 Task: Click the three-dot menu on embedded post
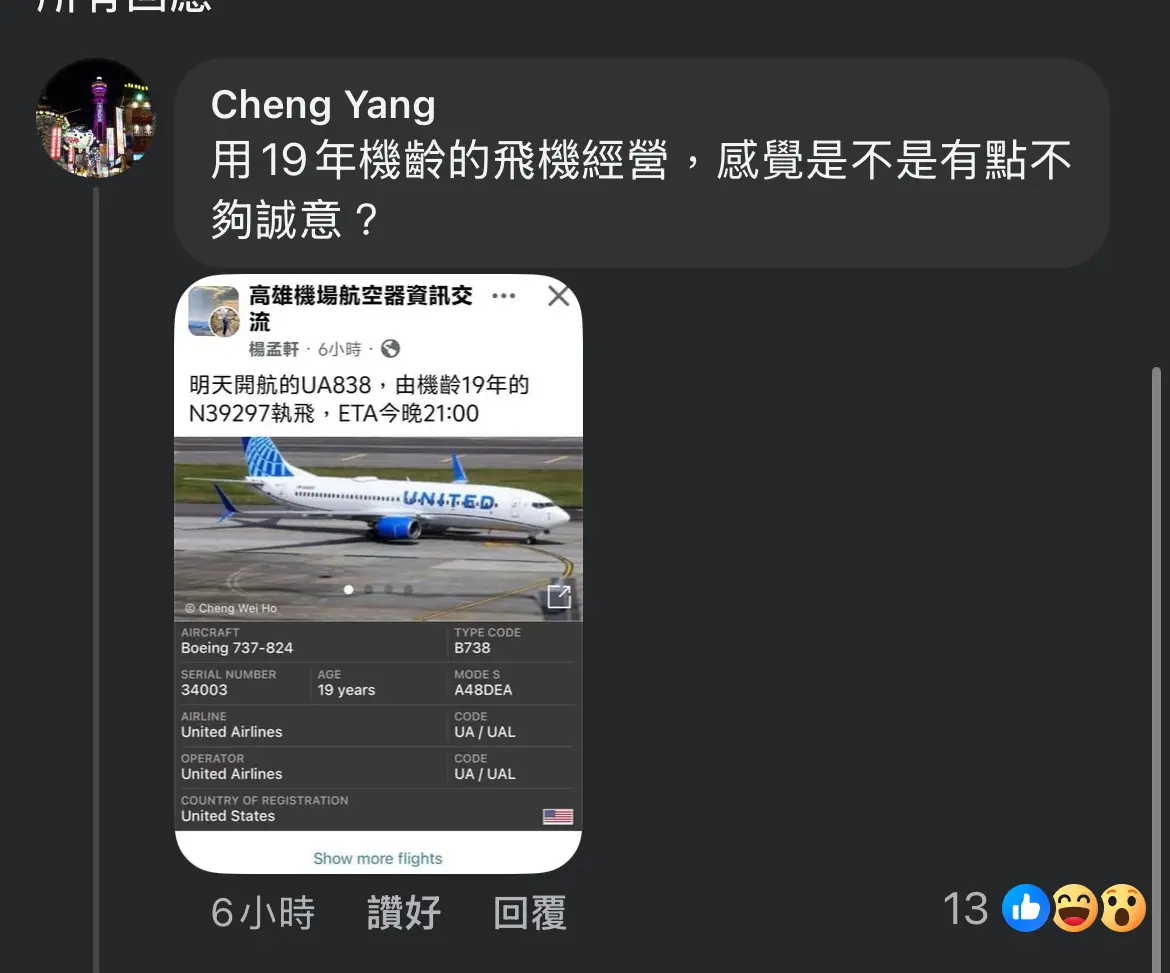504,295
